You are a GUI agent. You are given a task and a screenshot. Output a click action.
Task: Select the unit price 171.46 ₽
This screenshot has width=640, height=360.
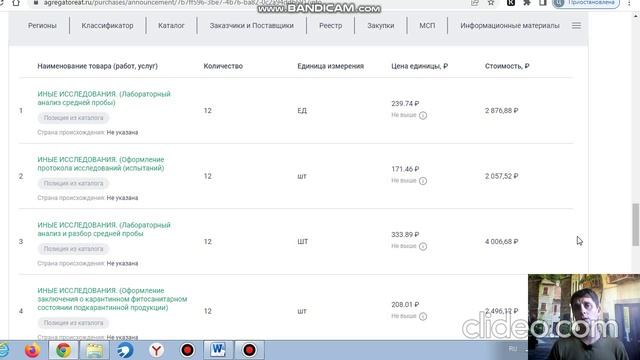point(405,169)
